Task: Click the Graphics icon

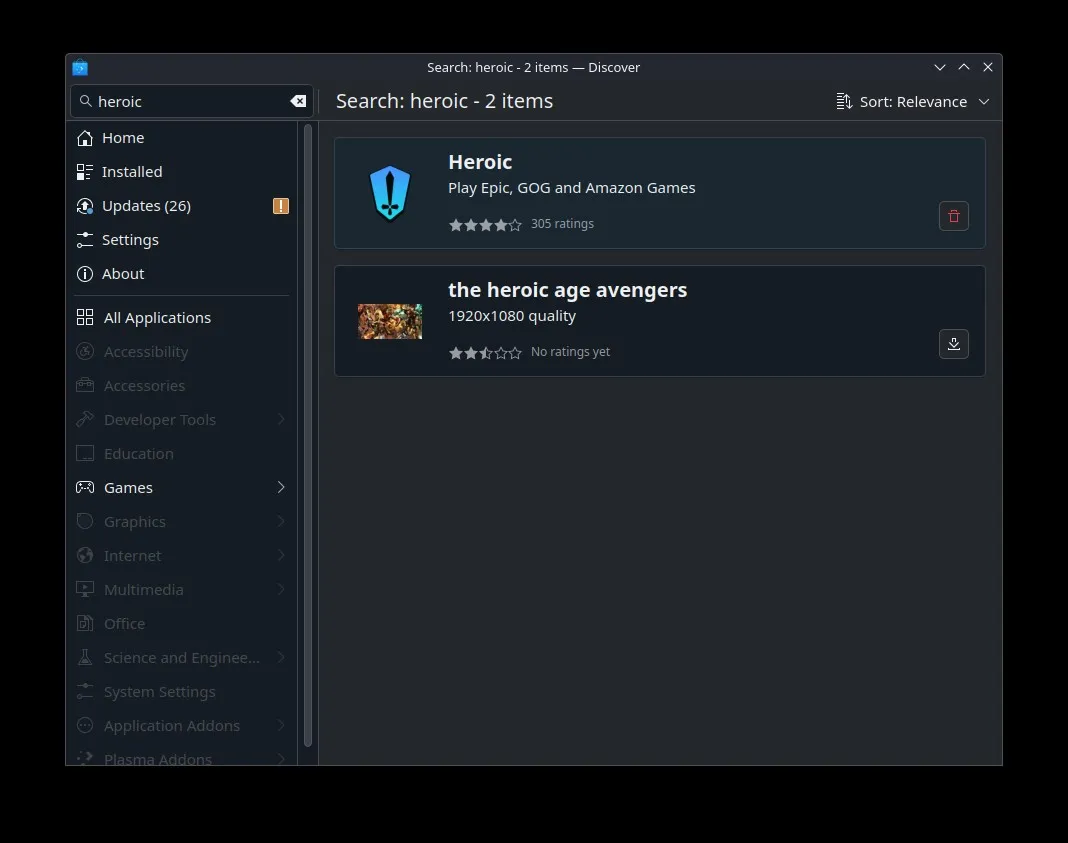Action: (84, 522)
